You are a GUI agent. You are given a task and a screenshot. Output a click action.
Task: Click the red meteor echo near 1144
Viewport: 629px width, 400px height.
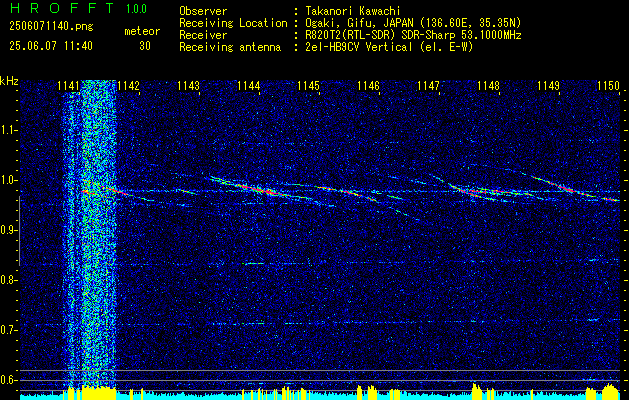click(257, 189)
